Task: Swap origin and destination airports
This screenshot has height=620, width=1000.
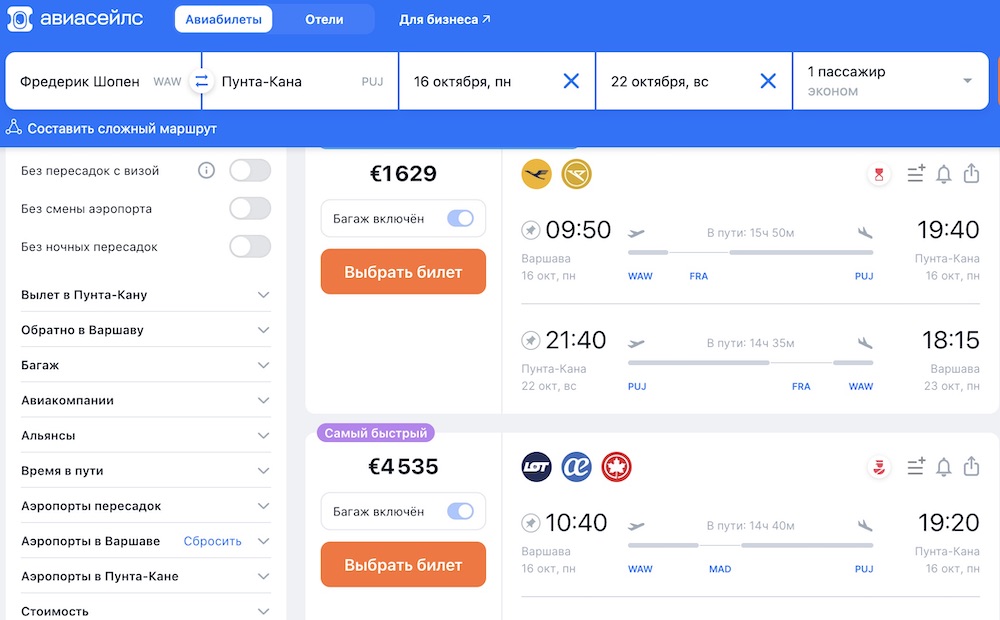Action: point(202,81)
